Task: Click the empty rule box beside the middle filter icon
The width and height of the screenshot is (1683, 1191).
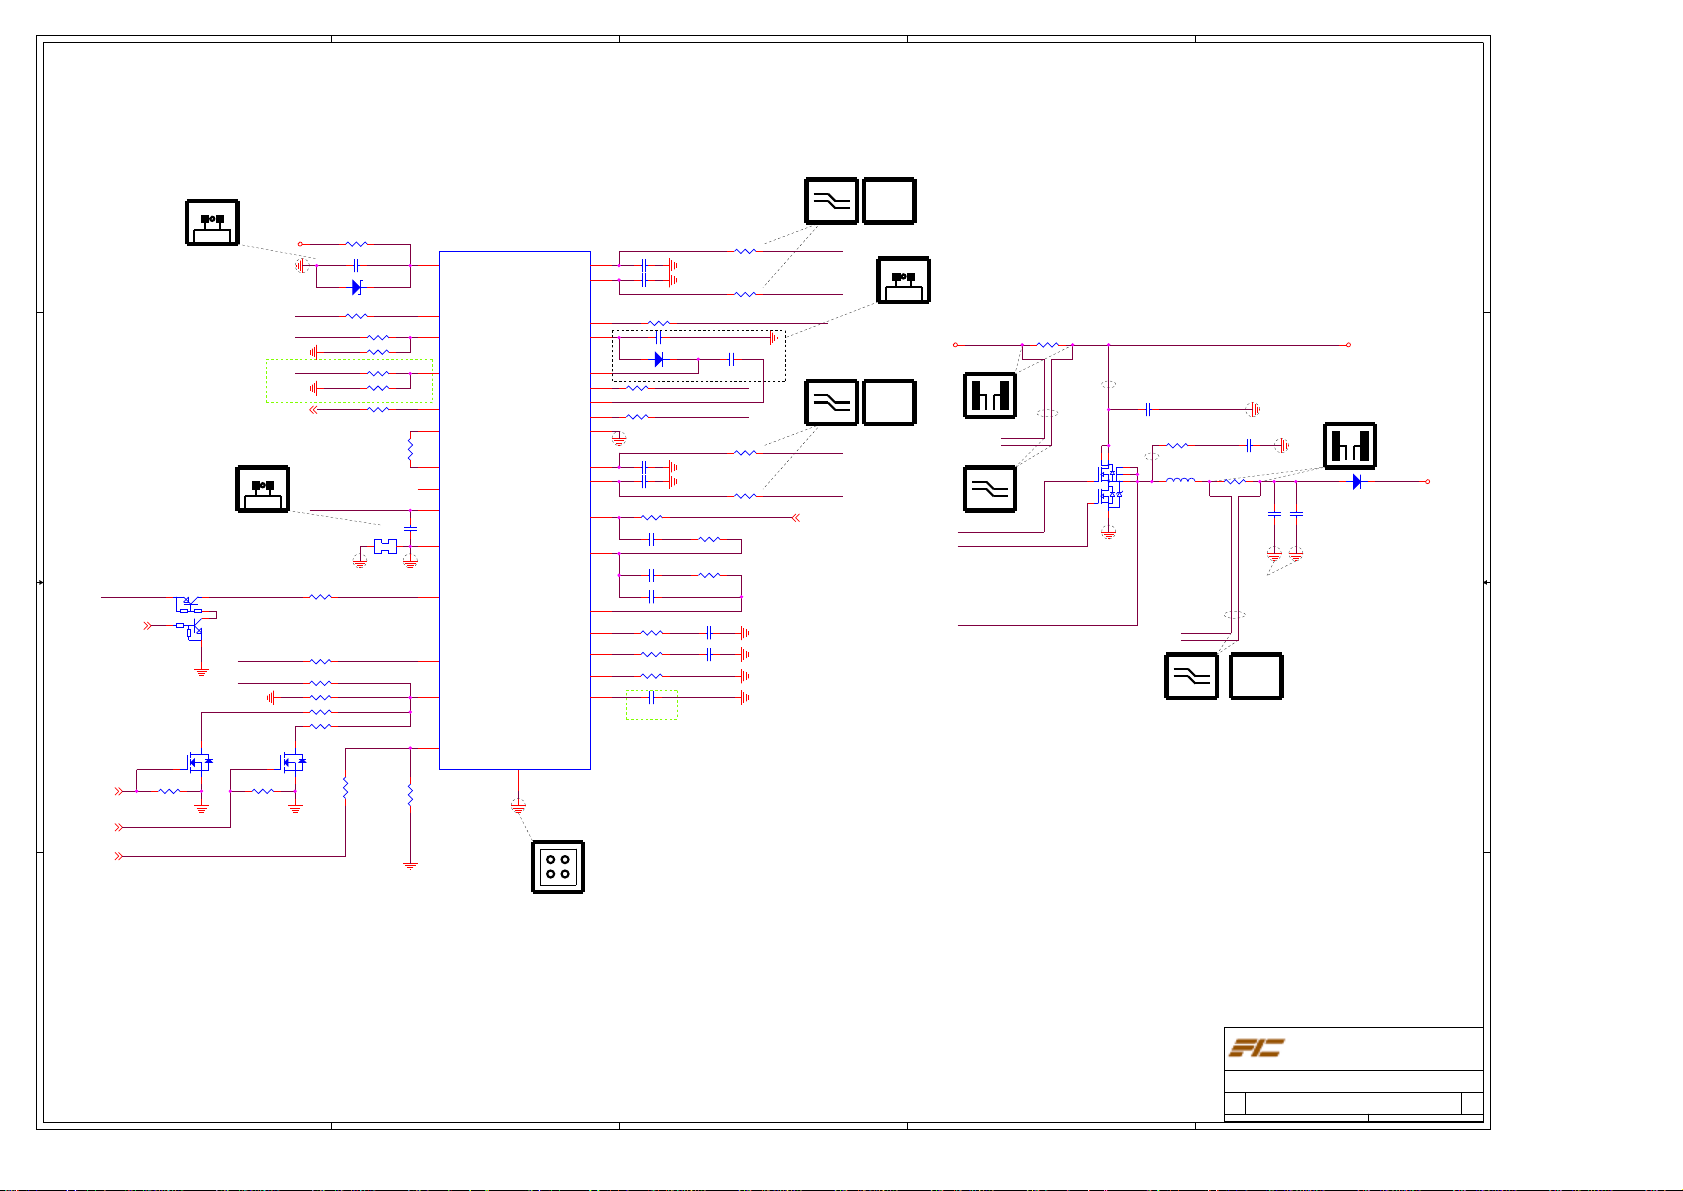Action: coord(889,402)
